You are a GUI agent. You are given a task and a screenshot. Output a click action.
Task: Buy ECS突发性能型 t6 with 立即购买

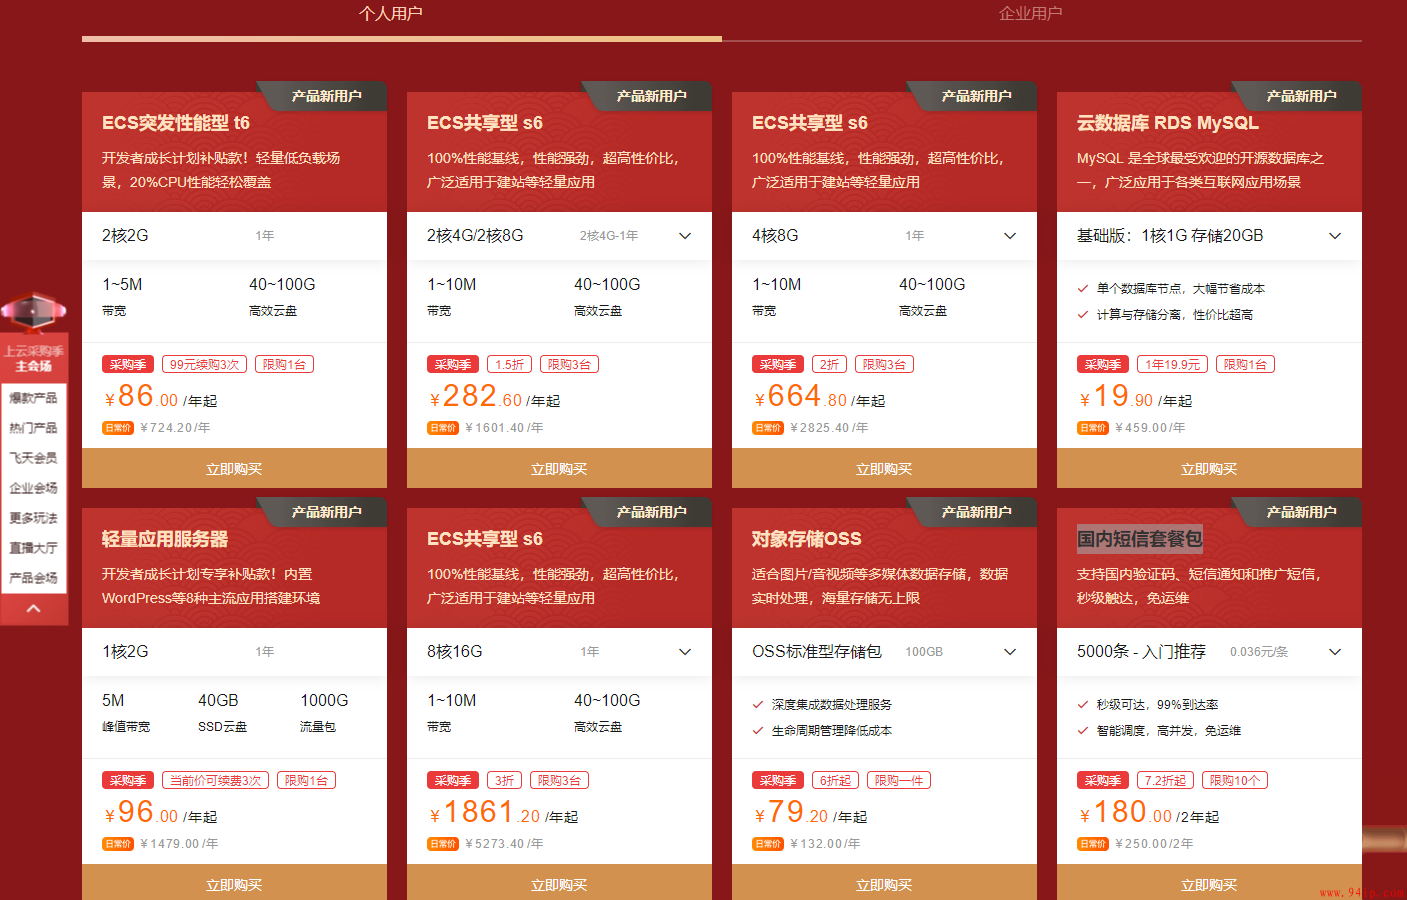[234, 469]
